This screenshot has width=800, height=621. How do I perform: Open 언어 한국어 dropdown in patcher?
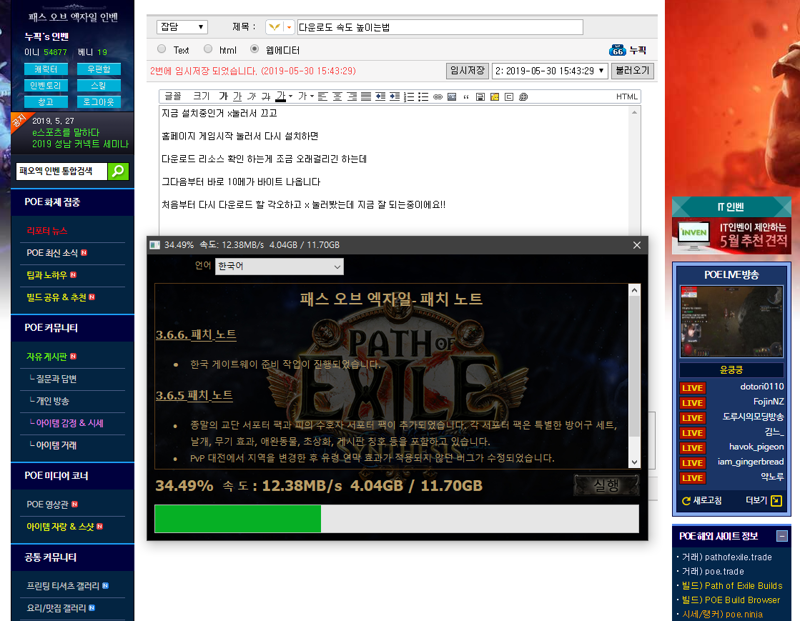pyautogui.click(x=279, y=266)
